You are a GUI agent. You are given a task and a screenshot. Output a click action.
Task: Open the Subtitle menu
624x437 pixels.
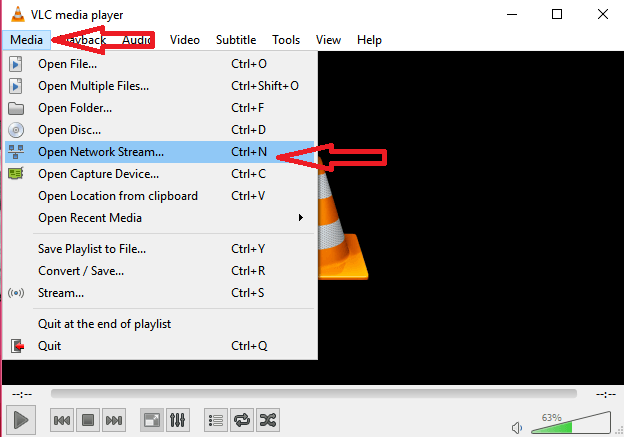click(236, 40)
